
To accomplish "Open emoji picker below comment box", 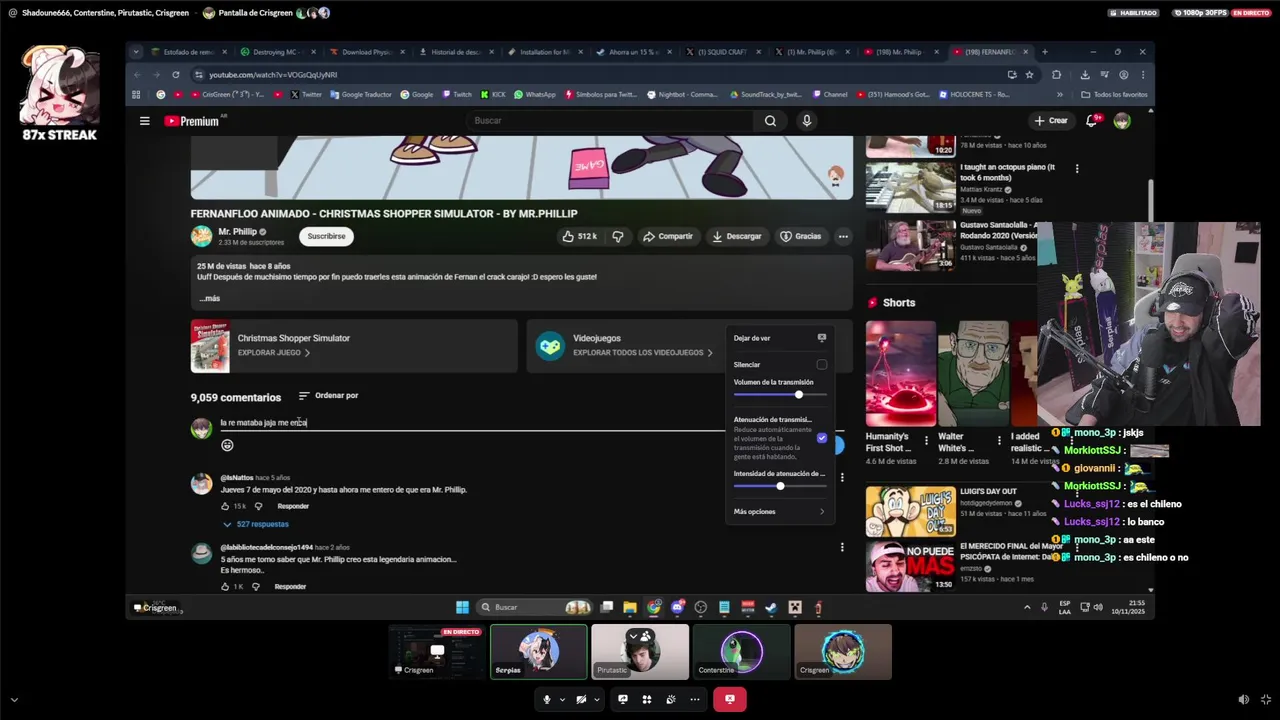I will 227,445.
